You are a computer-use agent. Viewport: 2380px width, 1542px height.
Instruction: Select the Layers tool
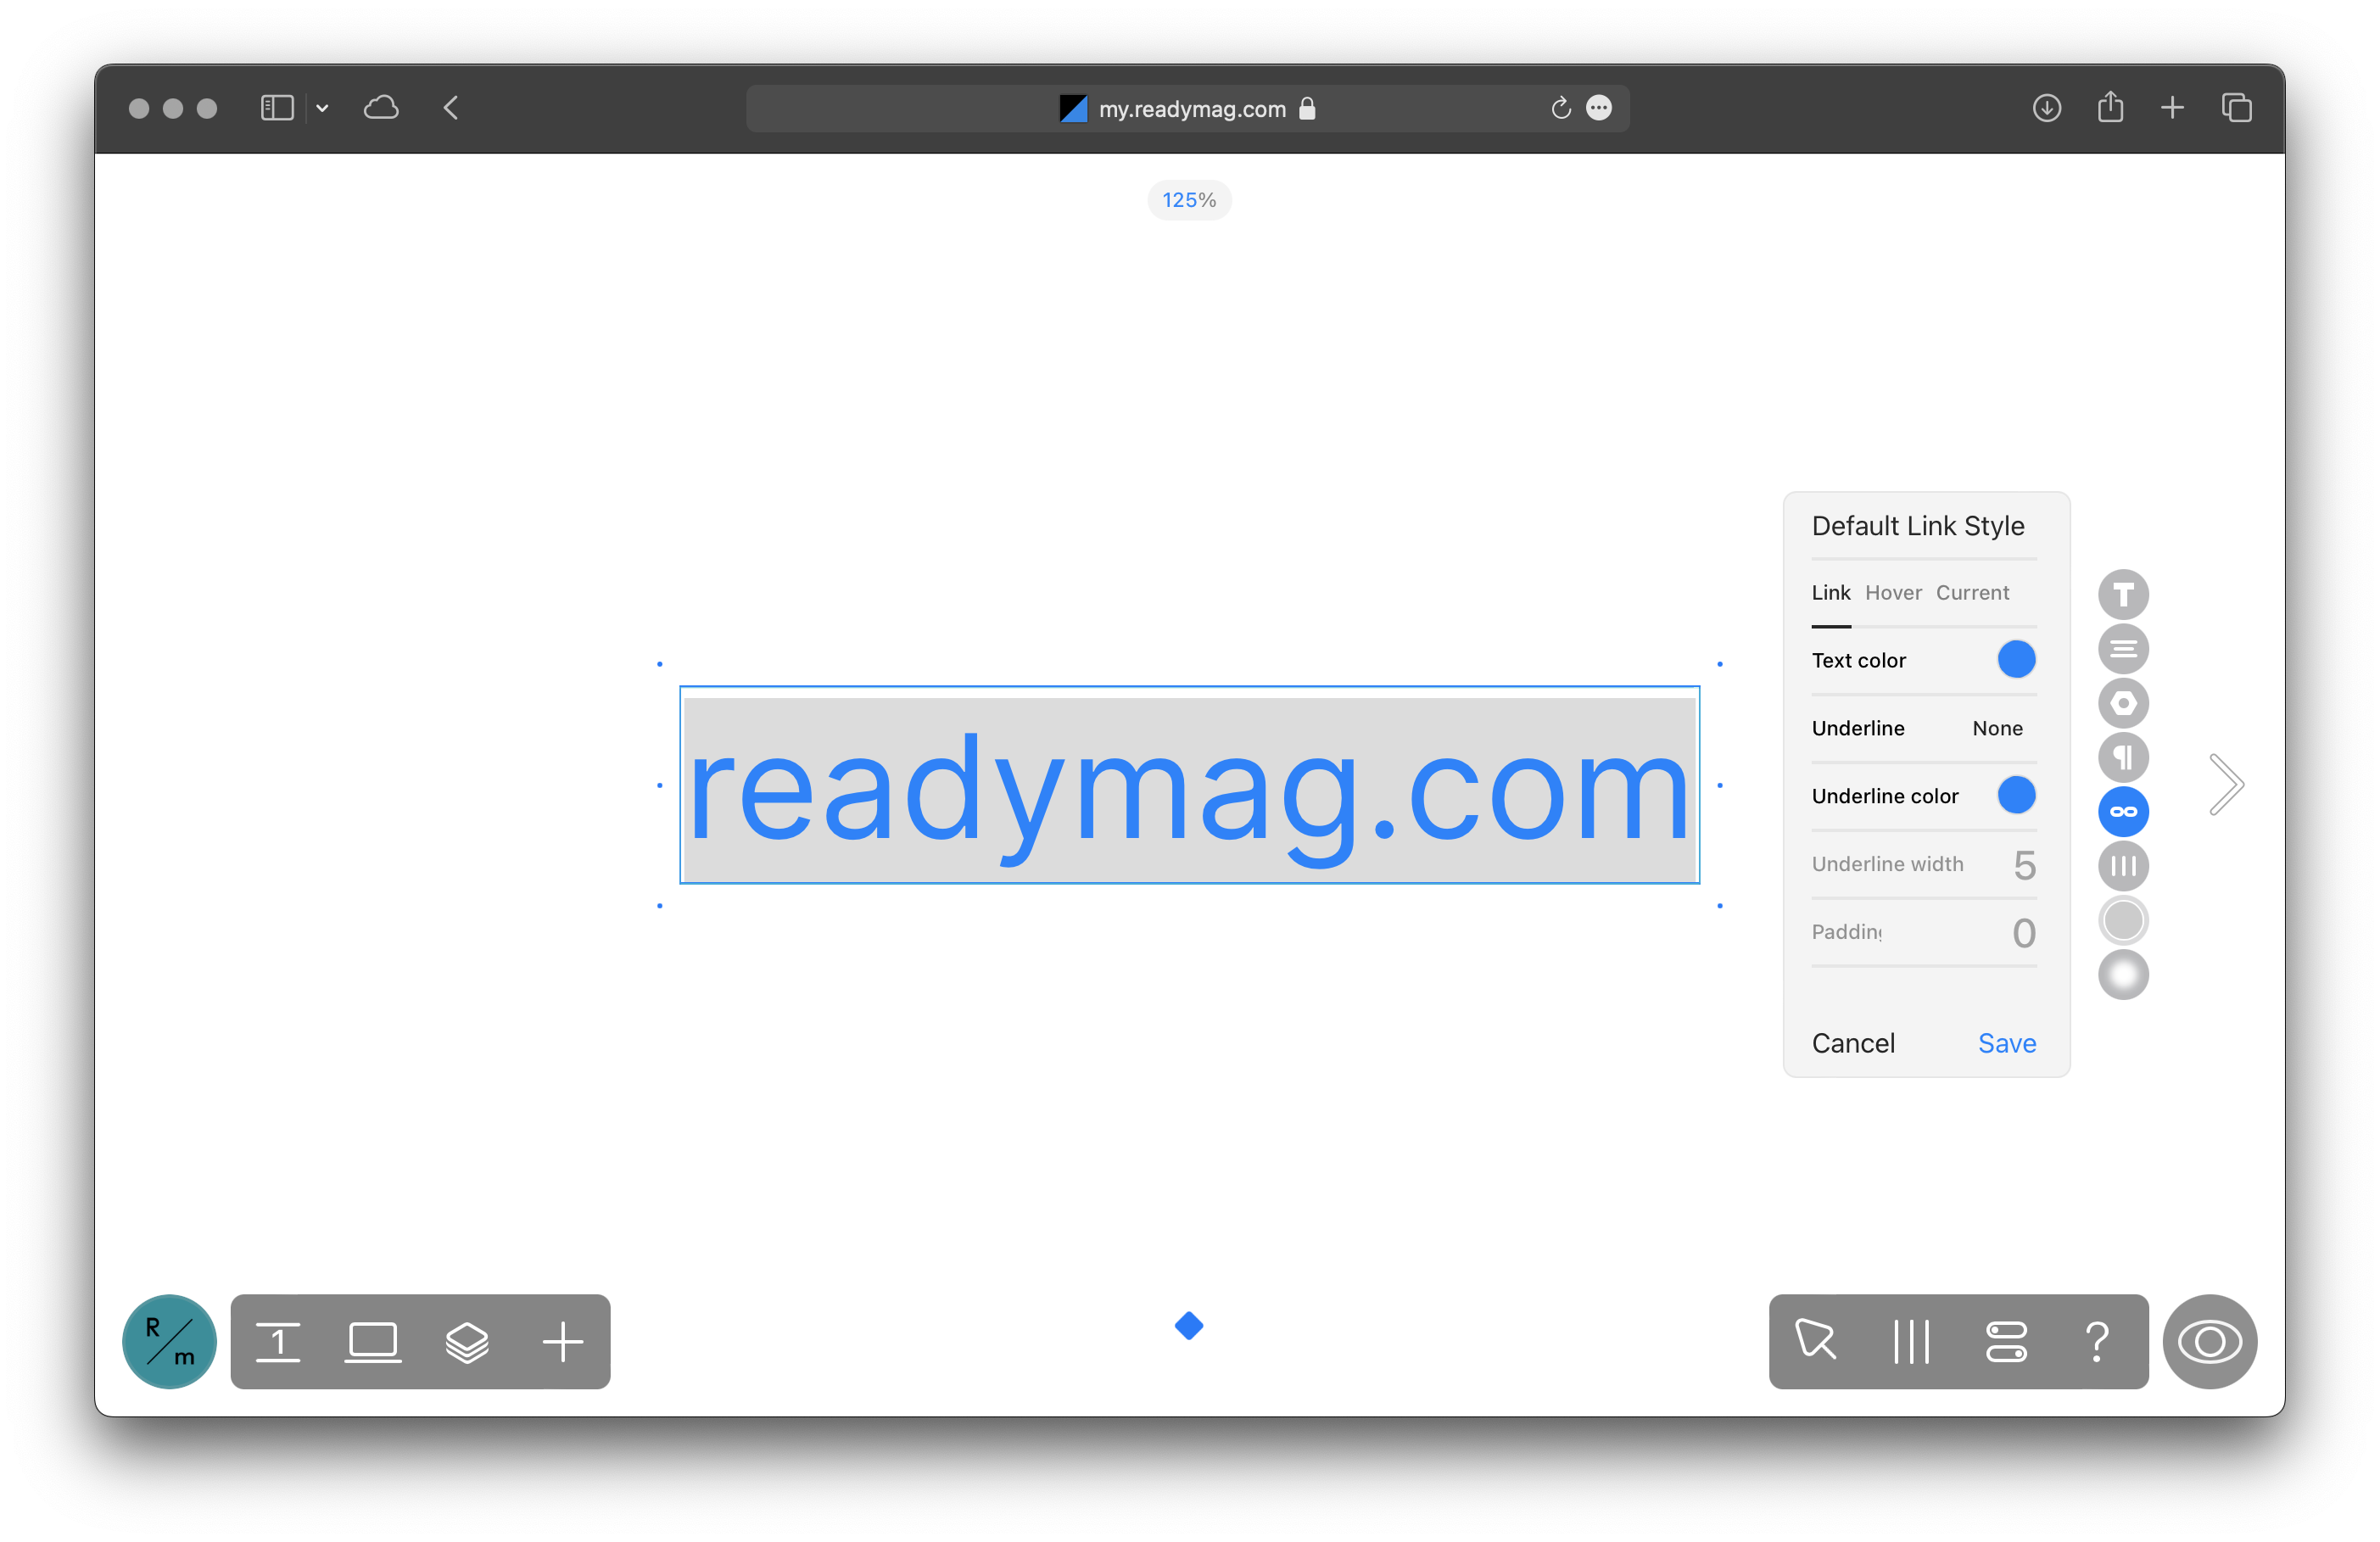pyautogui.click(x=468, y=1341)
